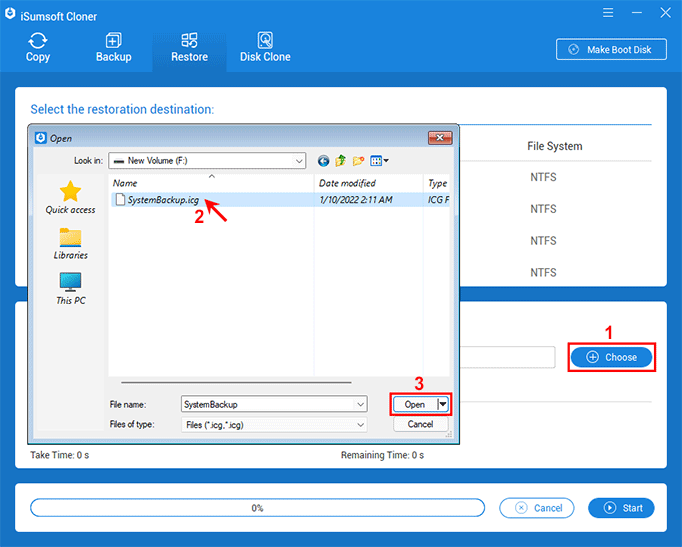
Task: Open Quick access in dialog sidebar
Action: coord(70,198)
